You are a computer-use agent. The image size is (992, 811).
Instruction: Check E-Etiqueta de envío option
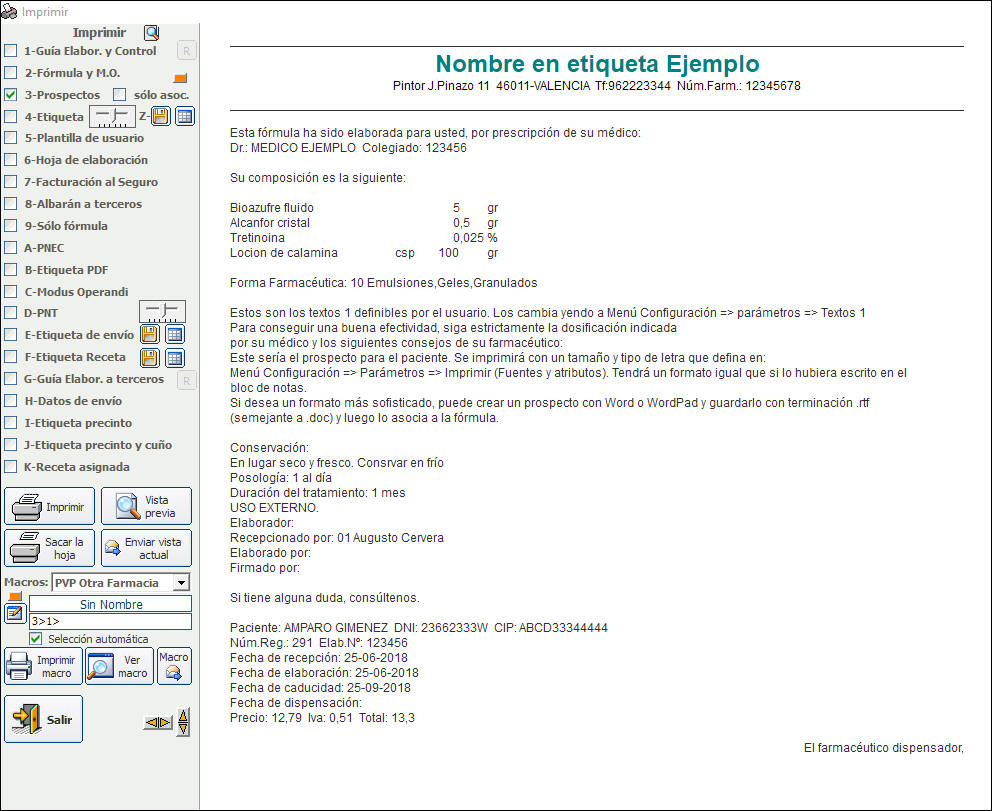point(11,335)
